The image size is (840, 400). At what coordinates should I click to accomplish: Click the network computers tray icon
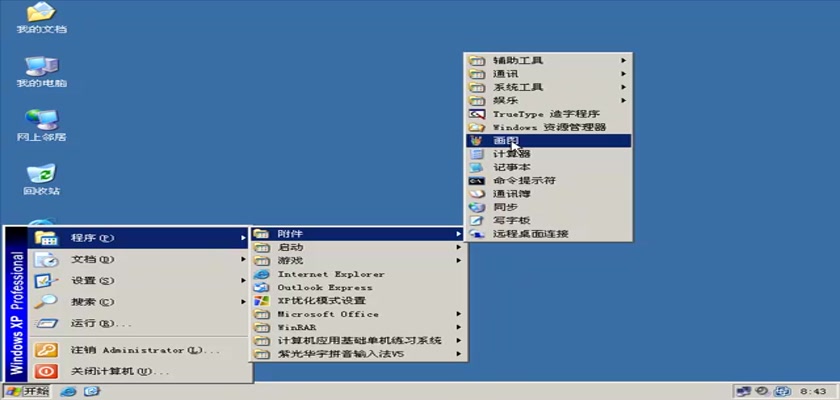tap(743, 391)
